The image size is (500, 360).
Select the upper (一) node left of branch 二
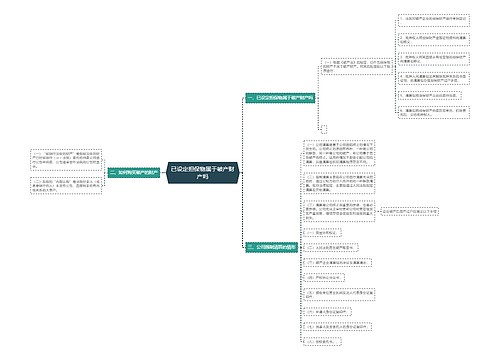66,160
